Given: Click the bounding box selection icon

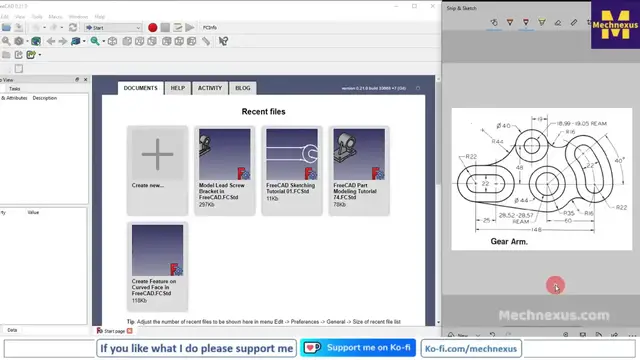Looking at the screenshot, I should (36, 41).
